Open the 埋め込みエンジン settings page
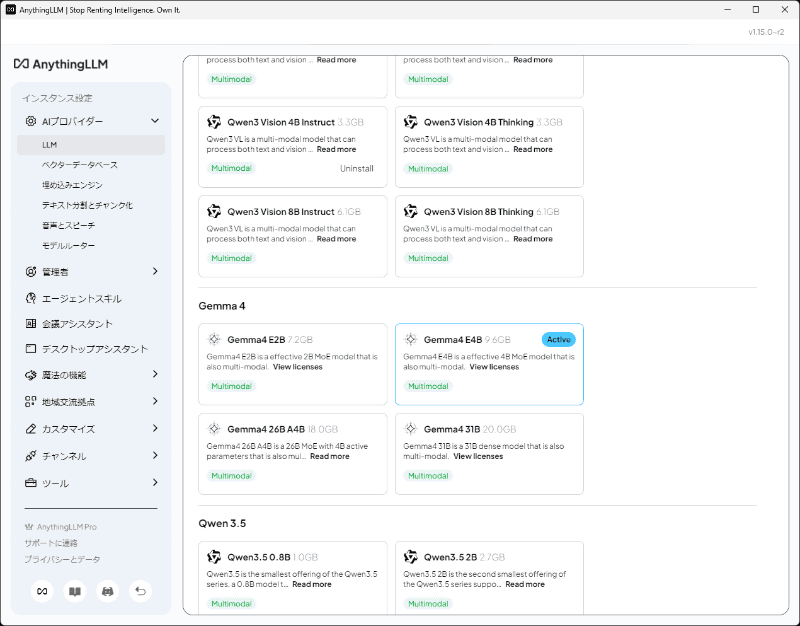 click(x=72, y=185)
